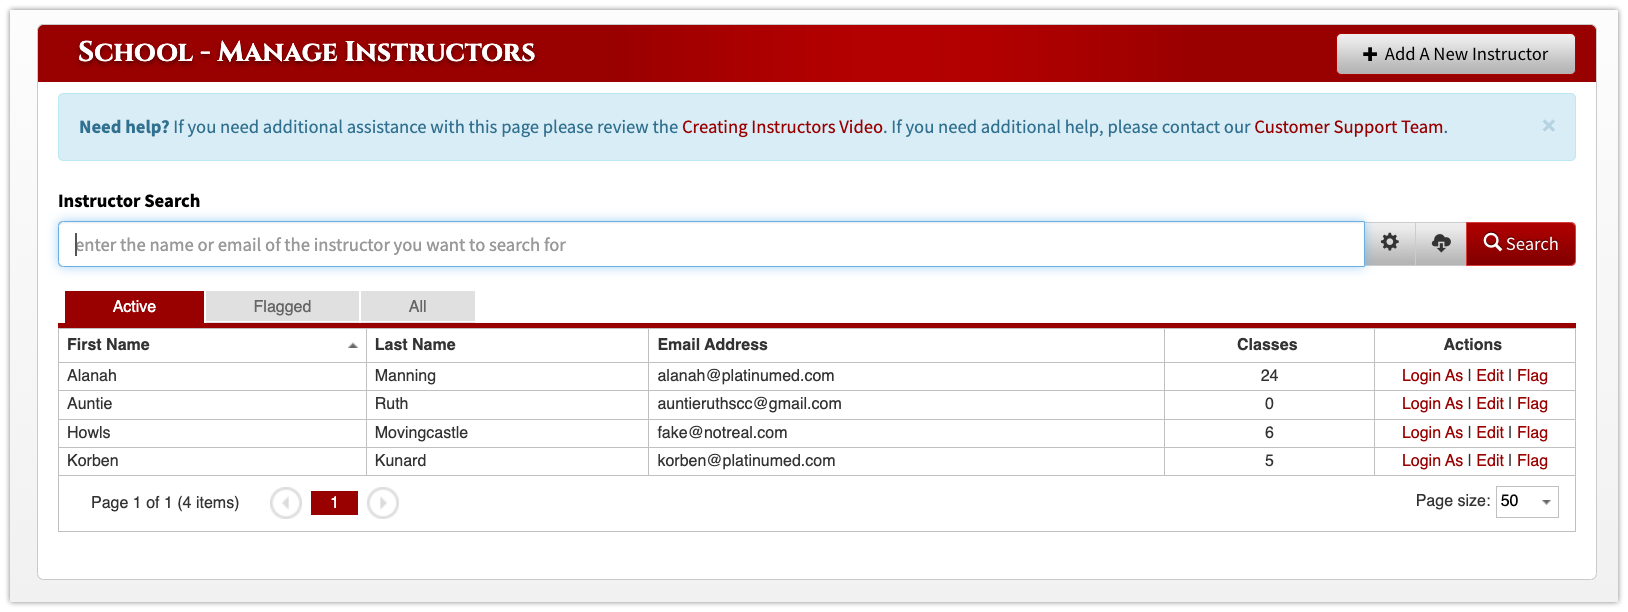Viewport: 1628px width, 612px height.
Task: Login As Auntie Ruth
Action: [1432, 404]
